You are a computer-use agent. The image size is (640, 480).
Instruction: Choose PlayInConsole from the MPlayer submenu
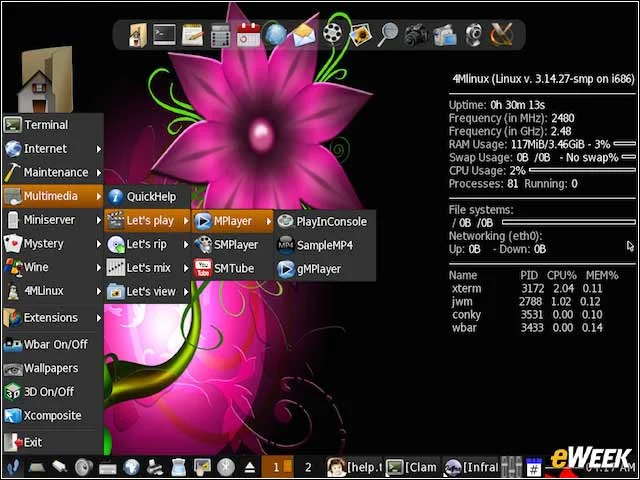[325, 222]
